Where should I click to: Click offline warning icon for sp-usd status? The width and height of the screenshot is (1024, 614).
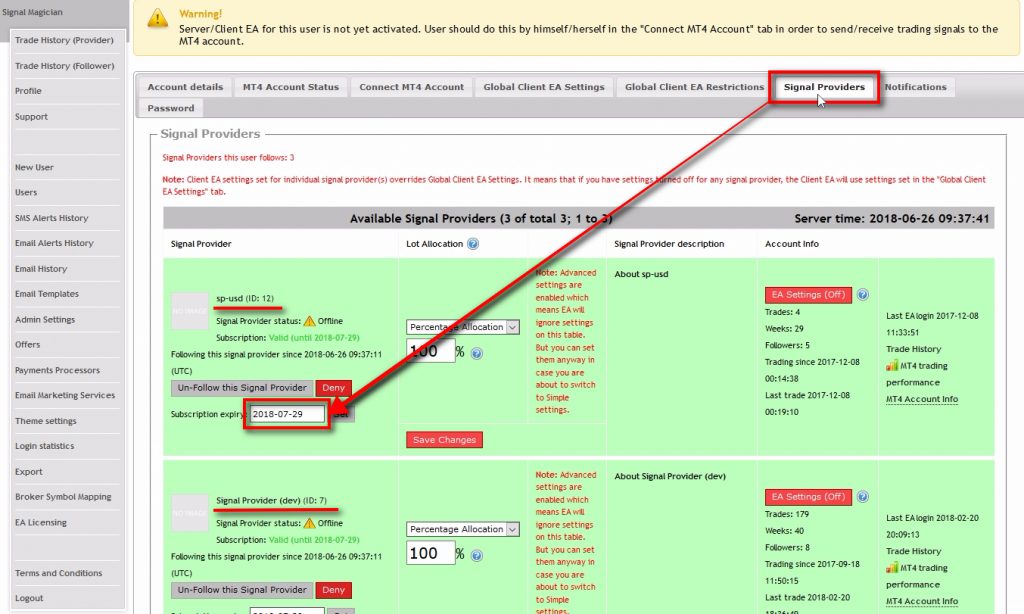[309, 321]
